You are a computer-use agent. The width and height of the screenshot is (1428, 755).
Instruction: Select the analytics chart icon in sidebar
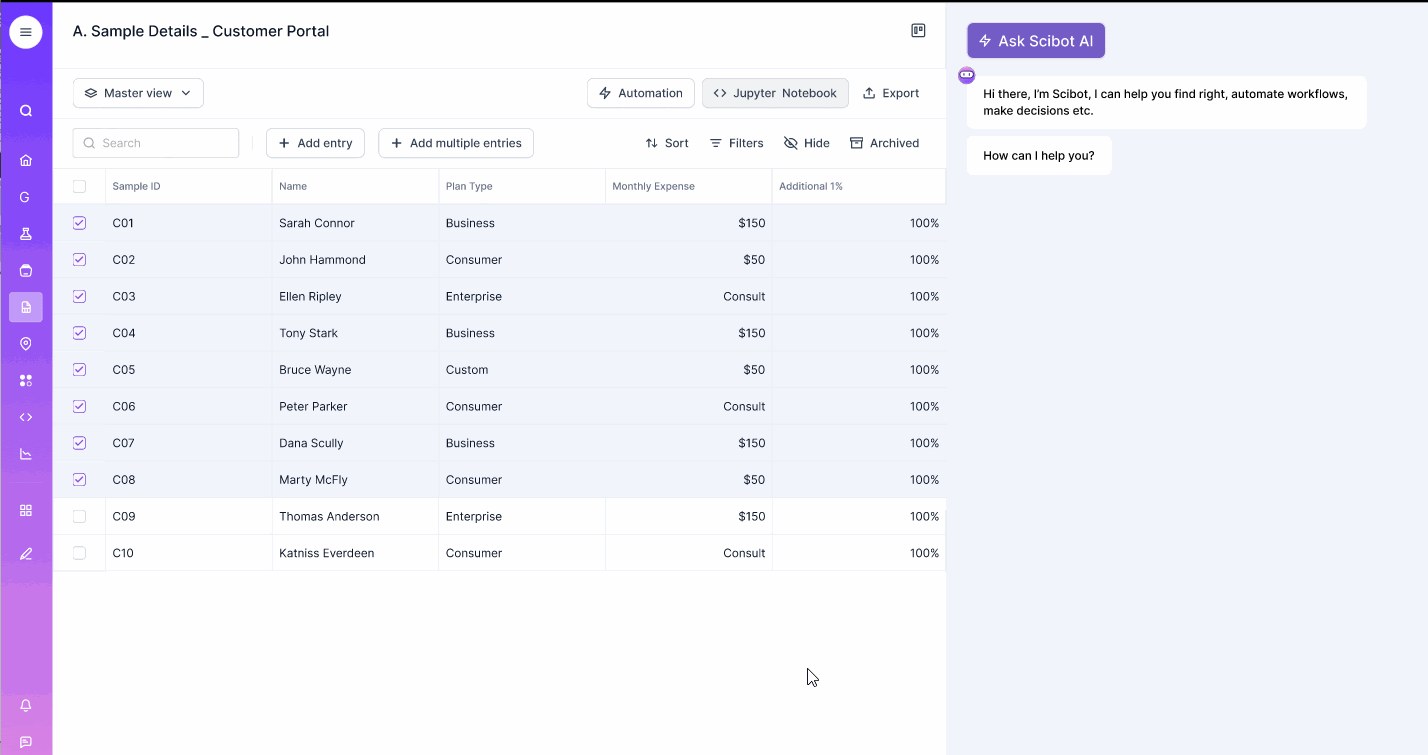[25, 454]
